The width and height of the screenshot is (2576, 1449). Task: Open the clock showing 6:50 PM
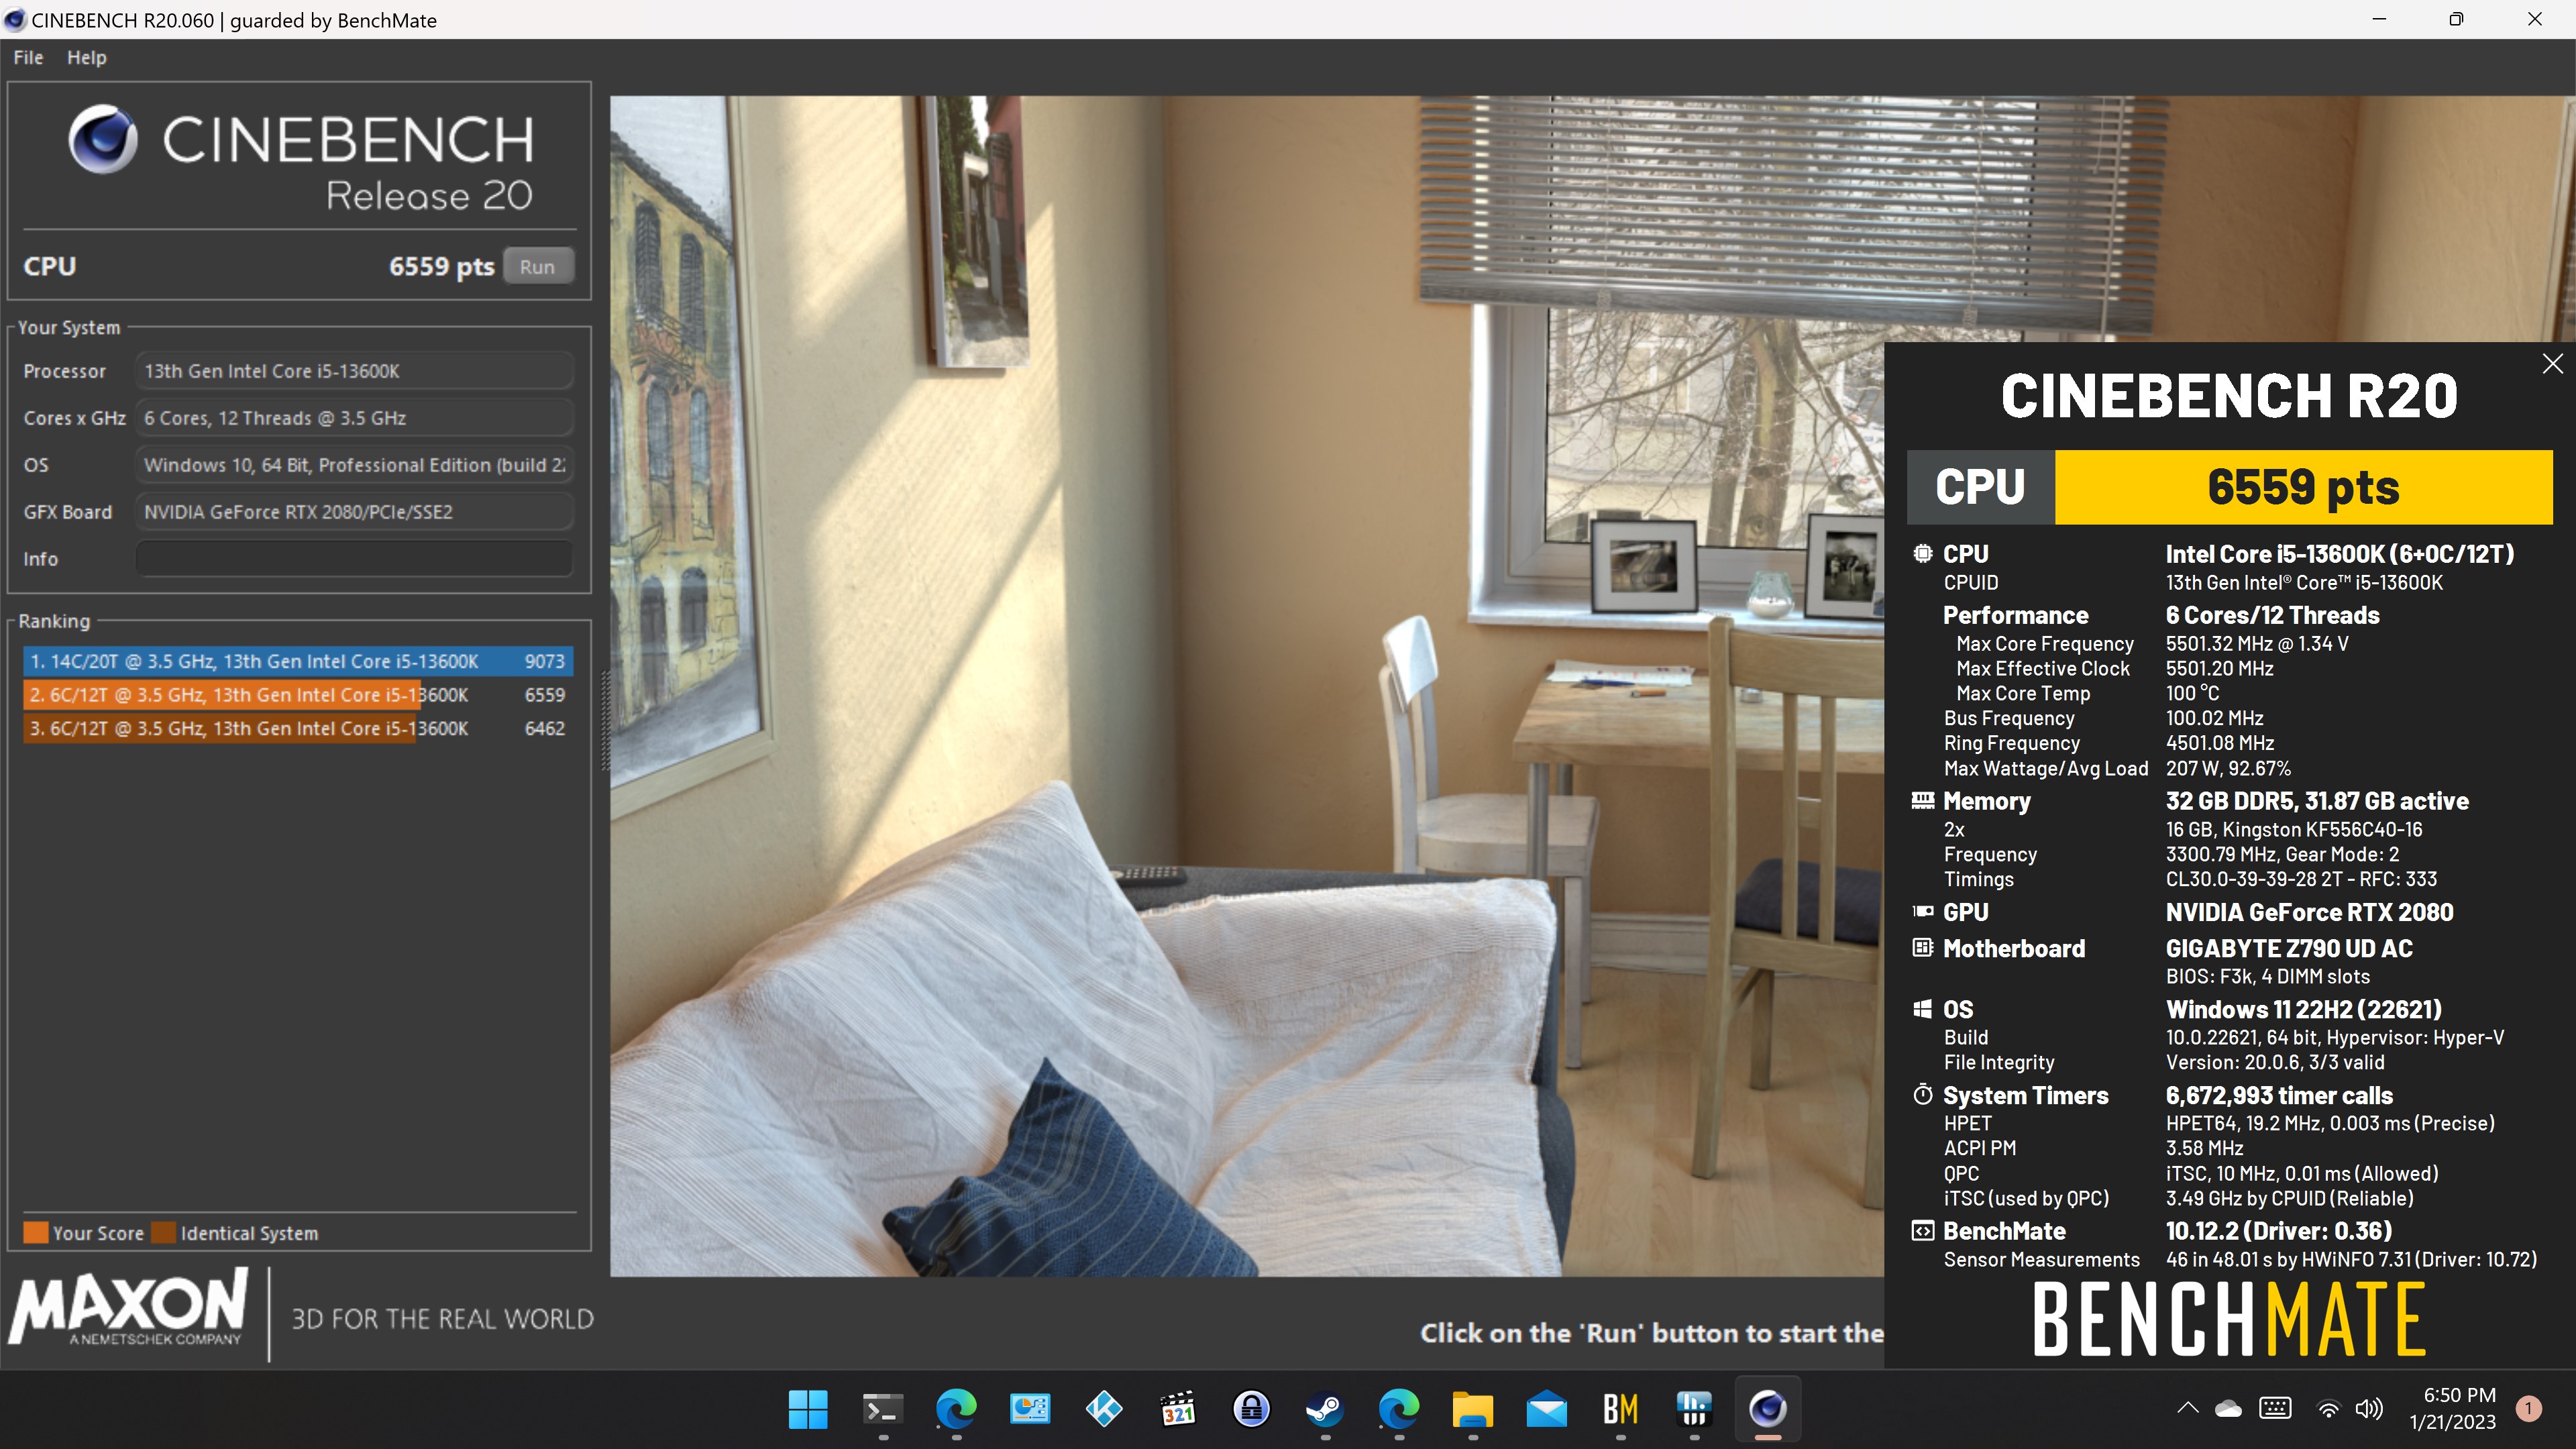point(2452,1408)
